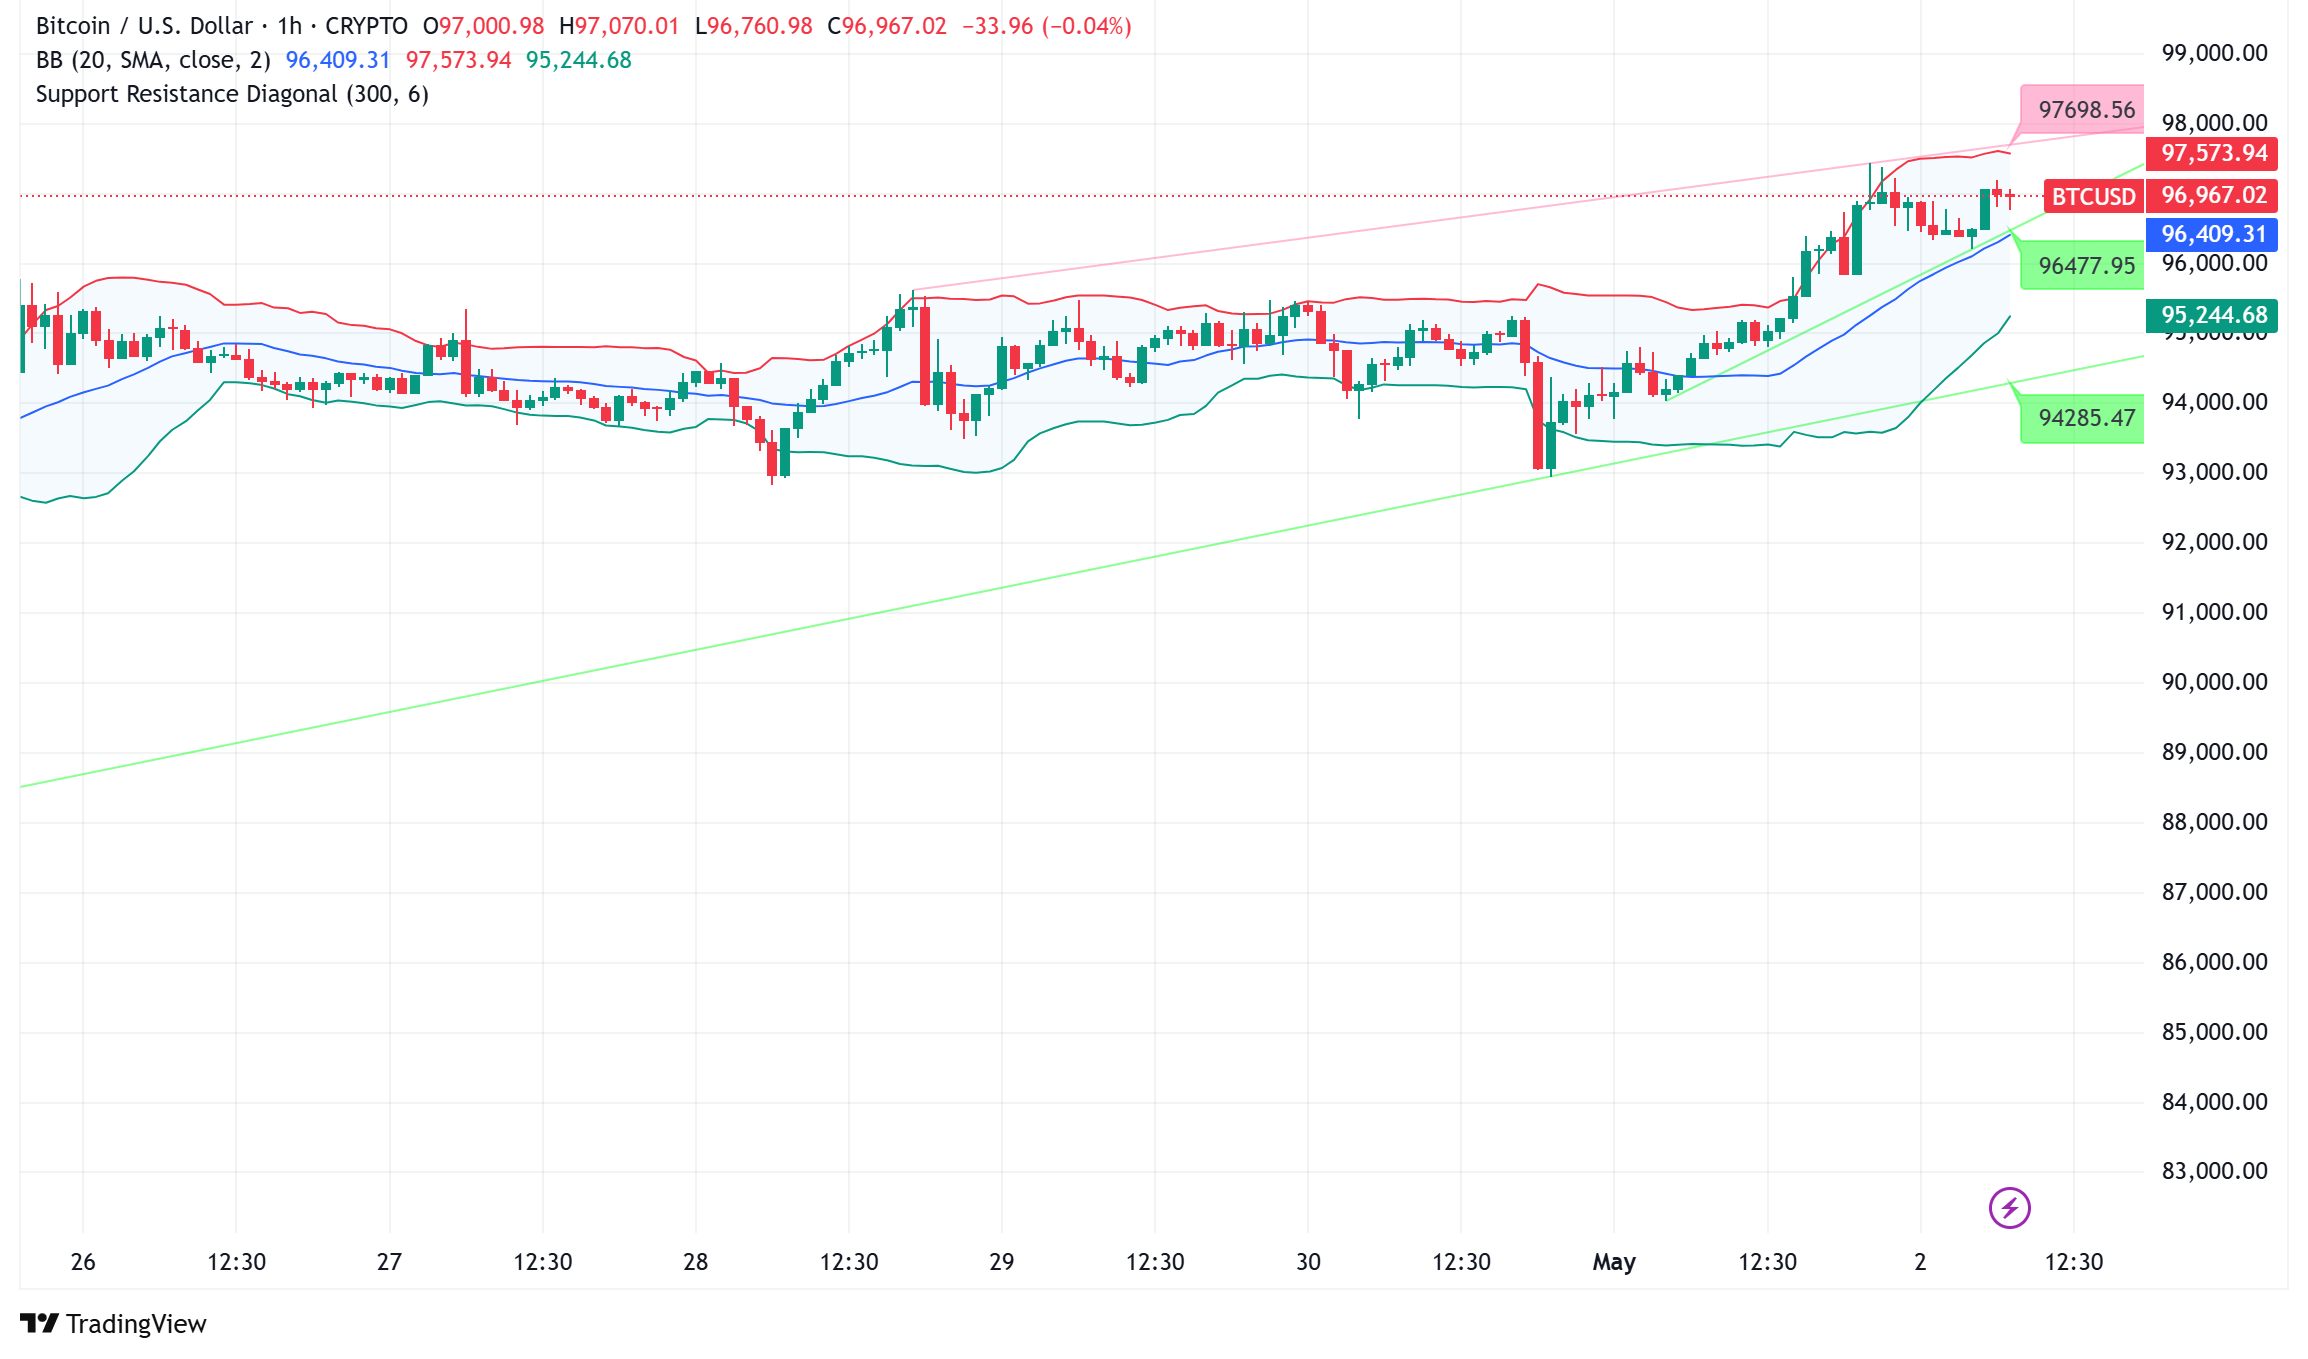This screenshot has width=2308, height=1359.
Task: Click the 83,000.00 tick on price scale
Action: click(2214, 1171)
